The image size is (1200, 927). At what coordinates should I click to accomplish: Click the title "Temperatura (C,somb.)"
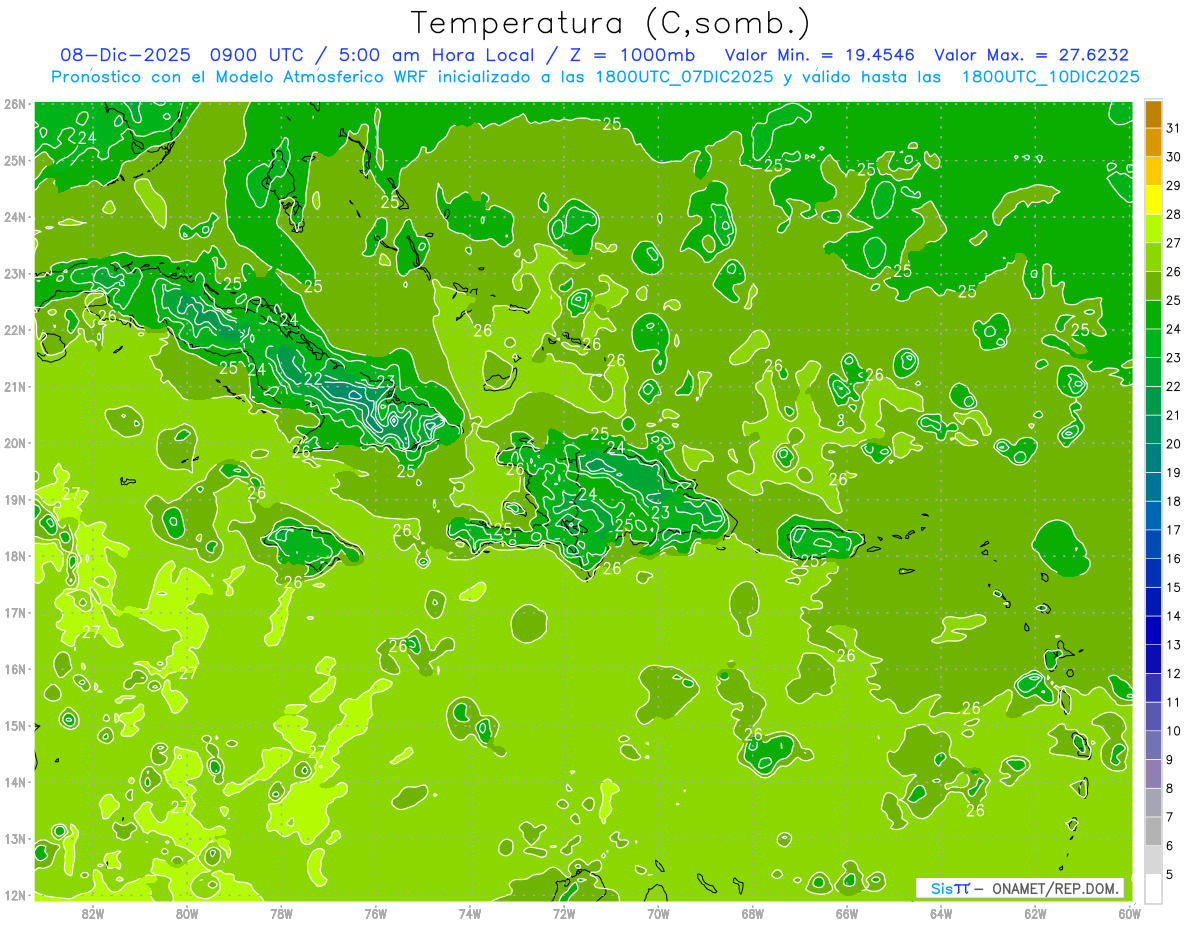pyautogui.click(x=611, y=23)
